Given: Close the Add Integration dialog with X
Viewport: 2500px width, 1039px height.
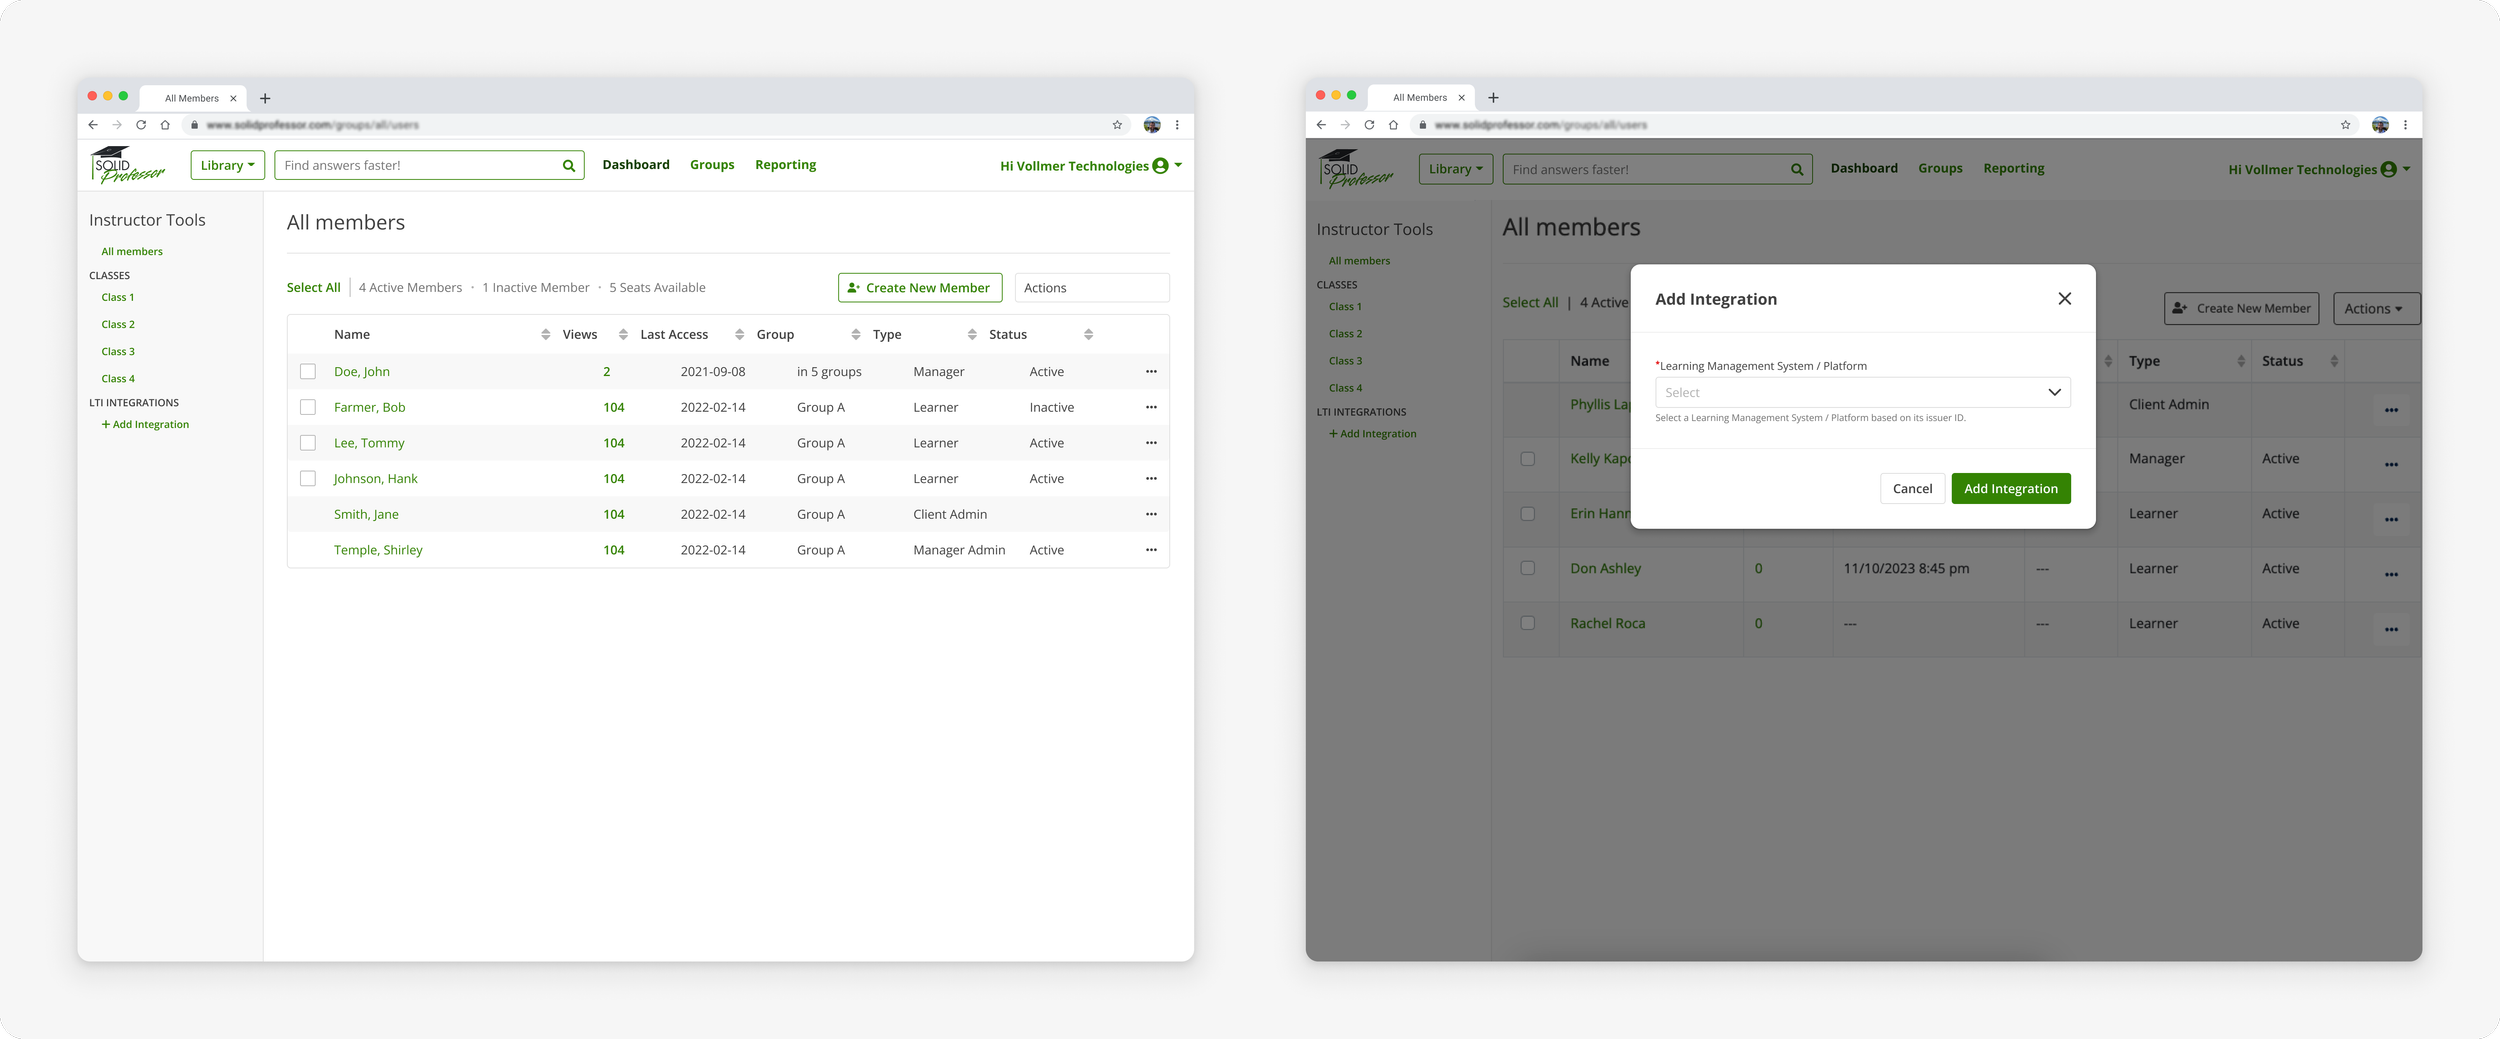Looking at the screenshot, I should tap(2064, 299).
